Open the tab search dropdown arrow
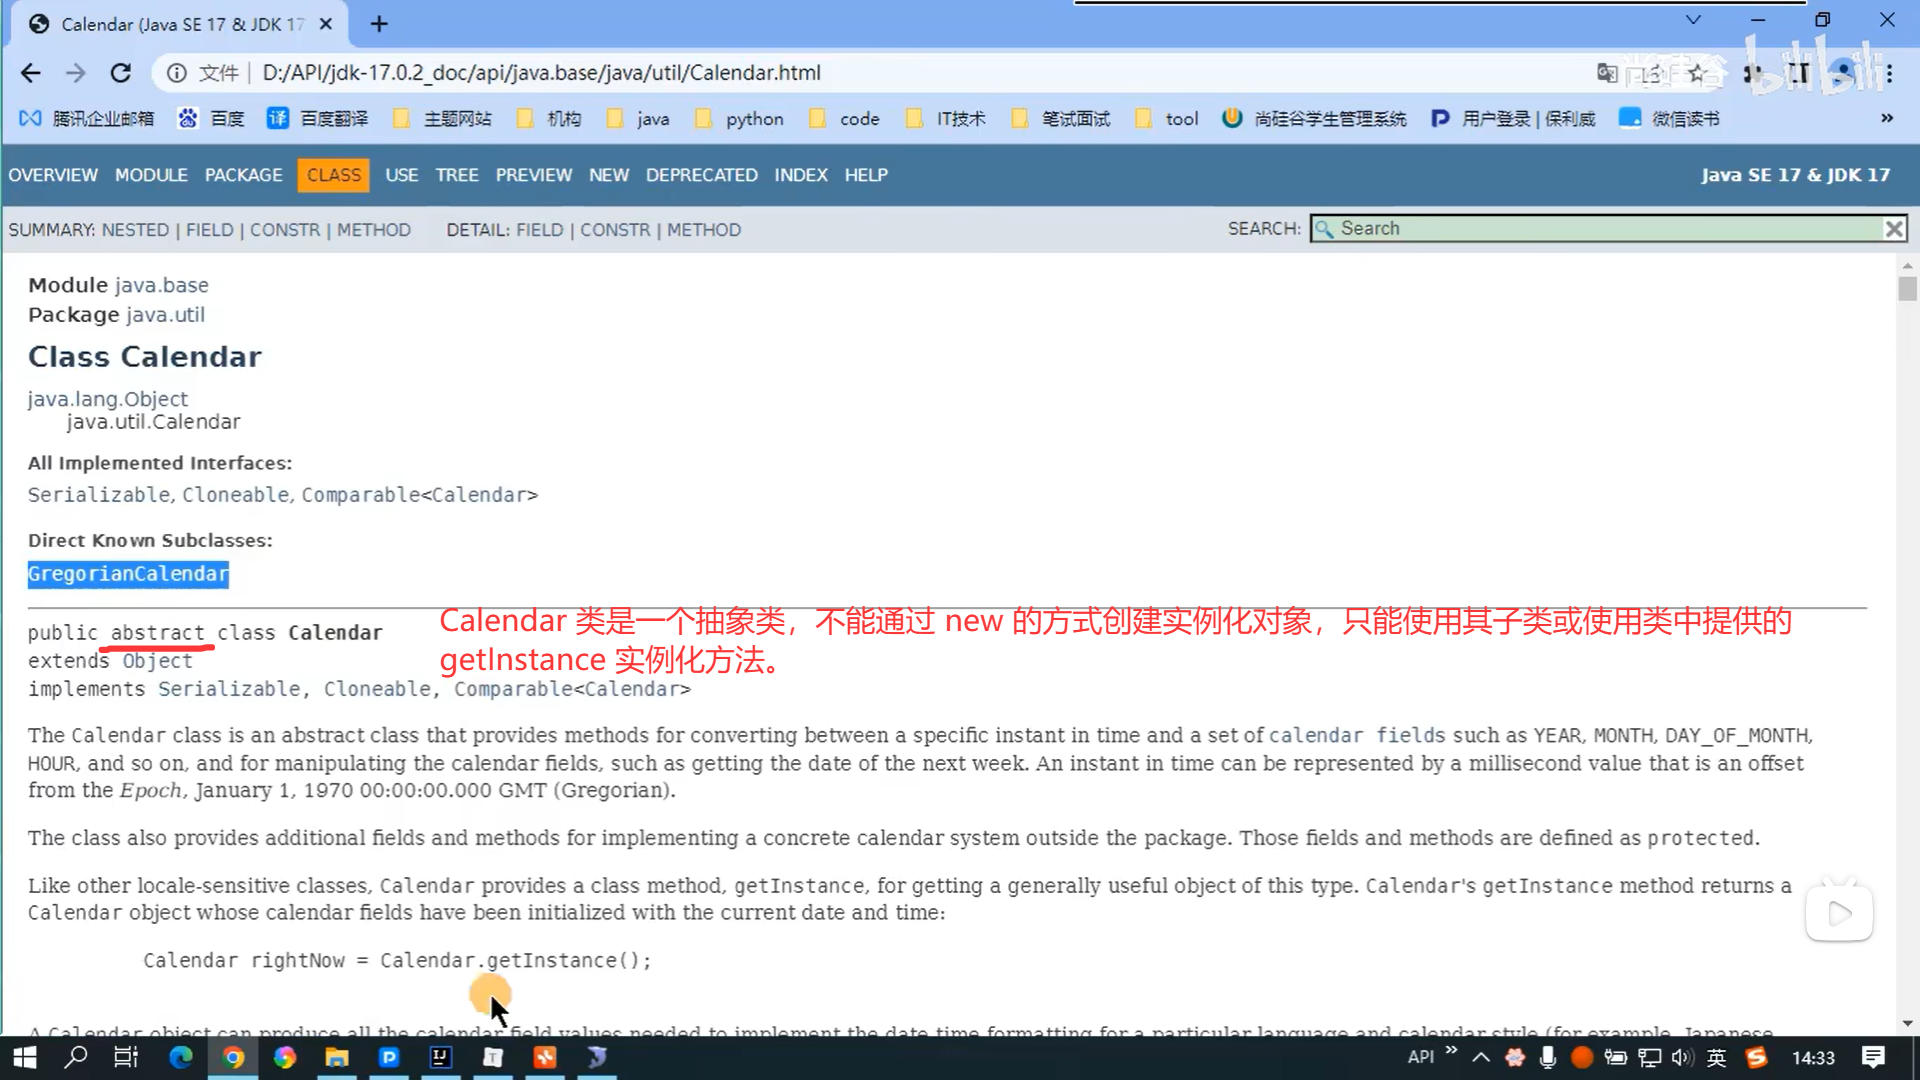 [x=1693, y=20]
